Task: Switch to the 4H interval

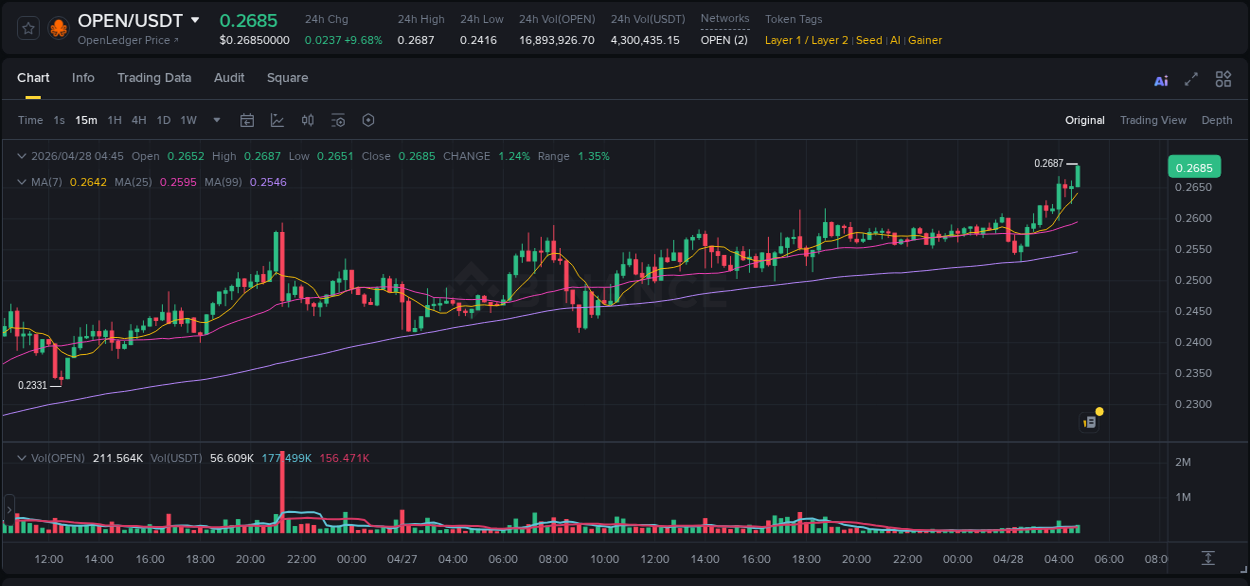Action: click(x=138, y=121)
